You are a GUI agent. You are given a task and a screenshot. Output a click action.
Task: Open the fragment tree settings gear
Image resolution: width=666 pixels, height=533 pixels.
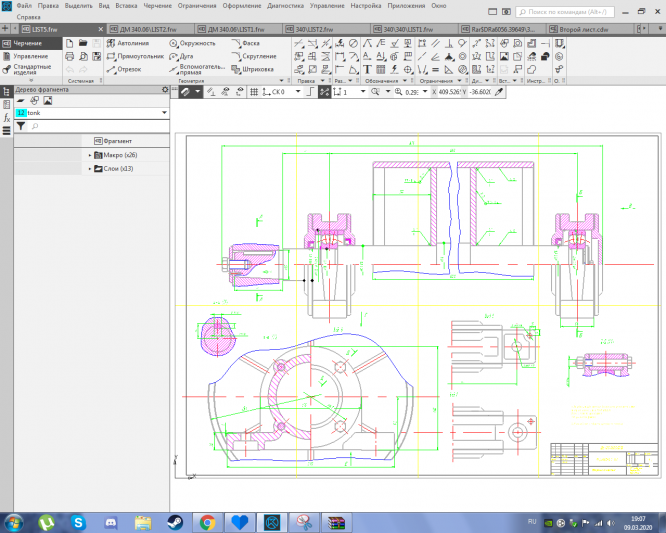coord(165,90)
